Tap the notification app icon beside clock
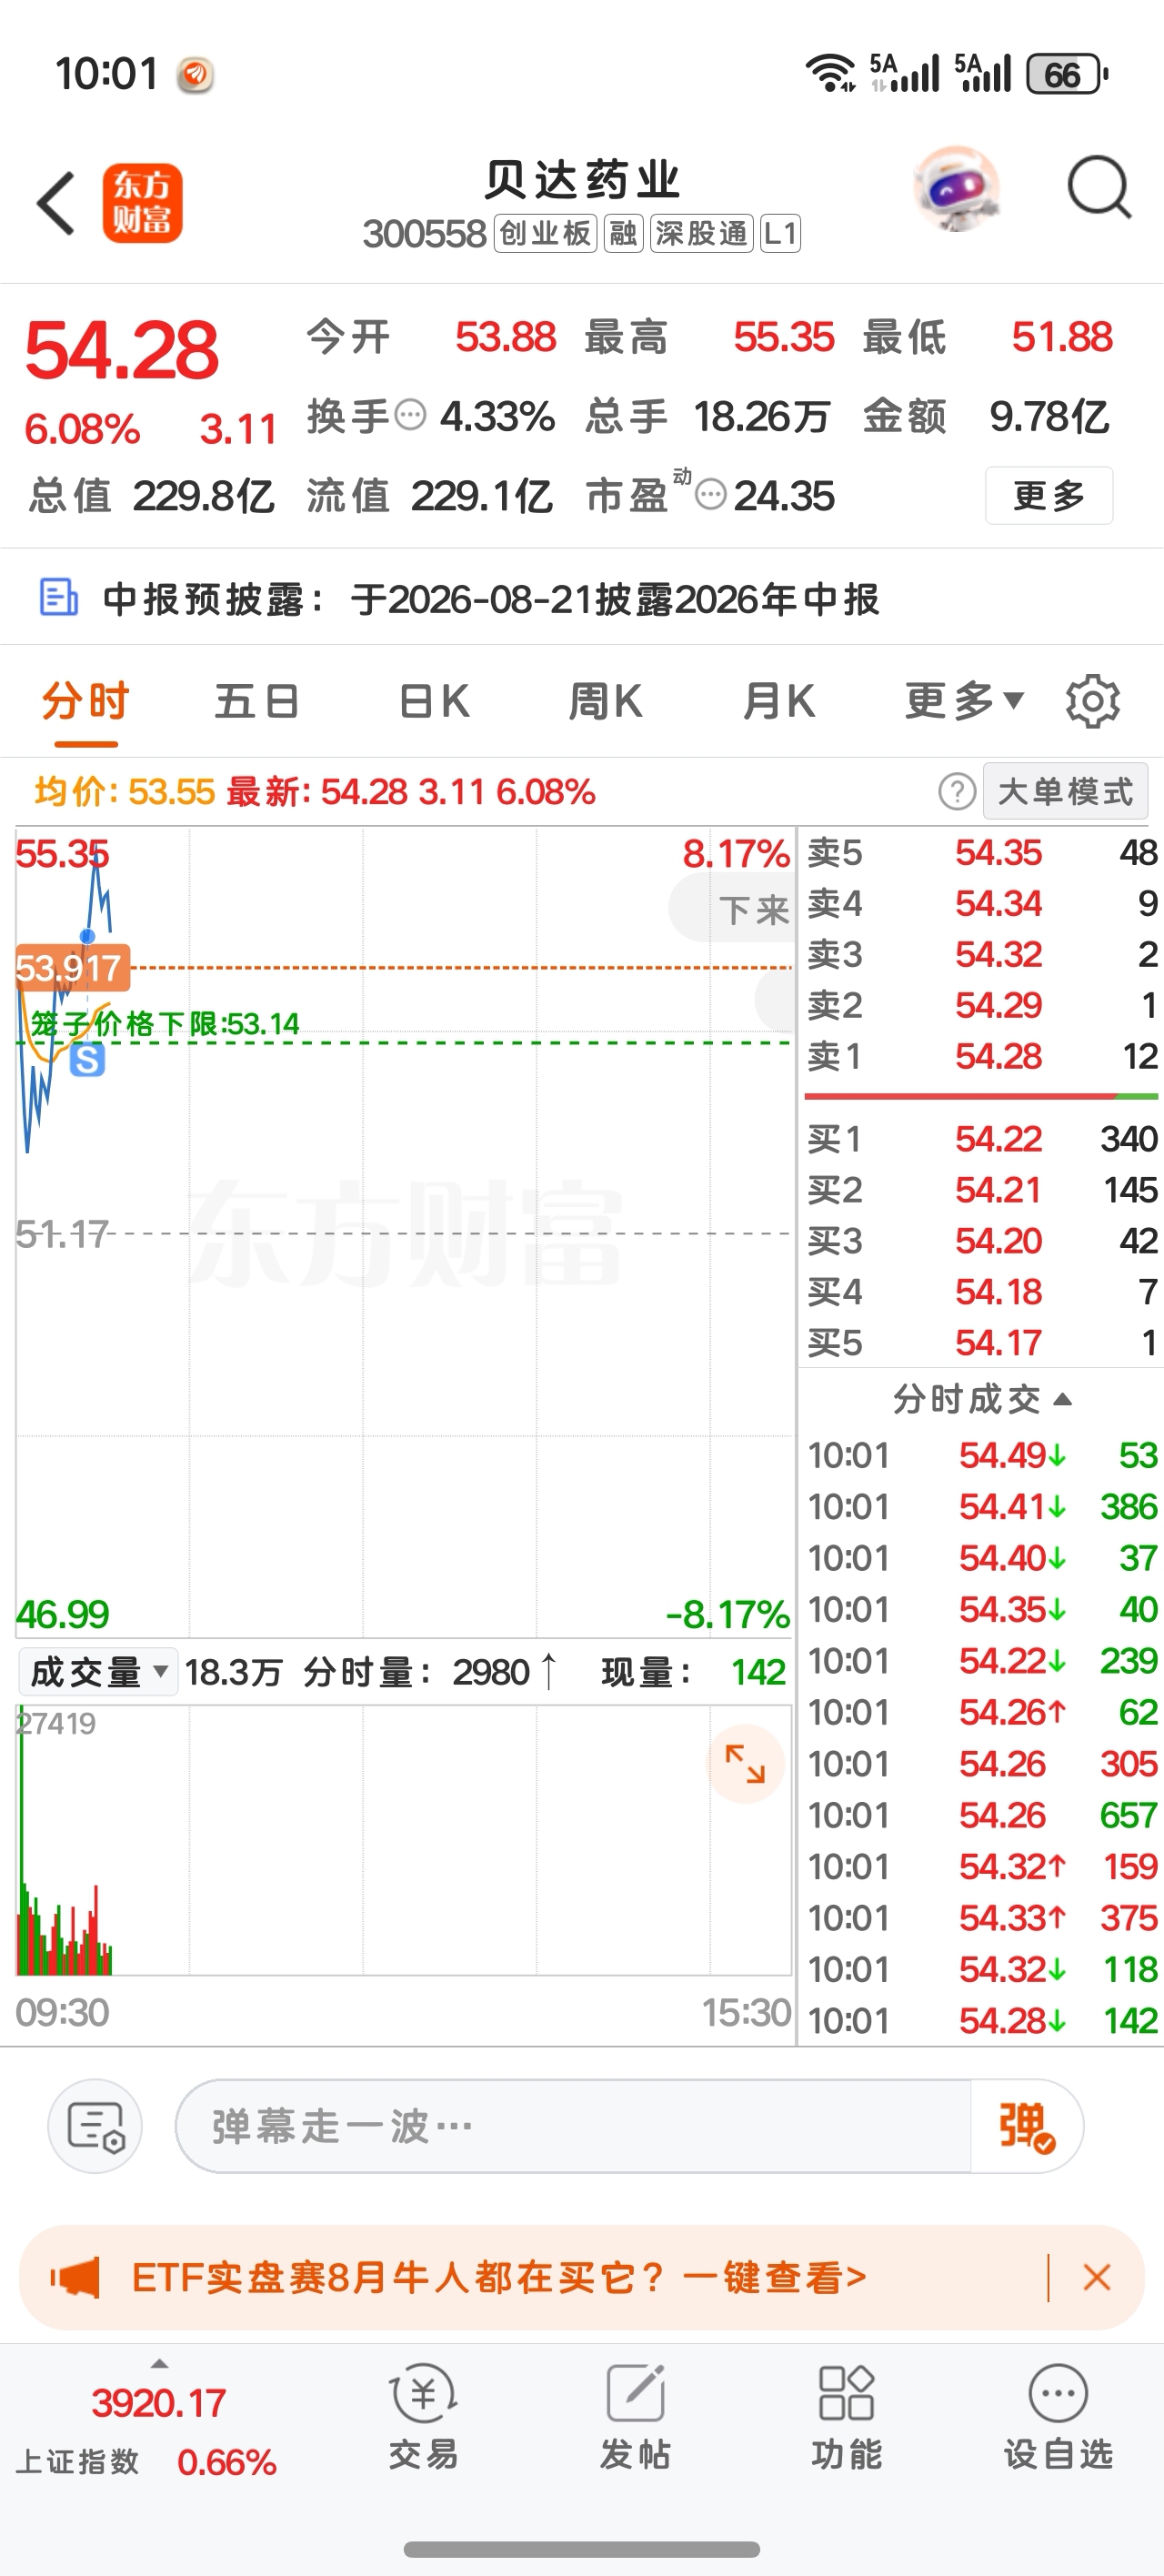Image resolution: width=1164 pixels, height=2576 pixels. (195, 75)
